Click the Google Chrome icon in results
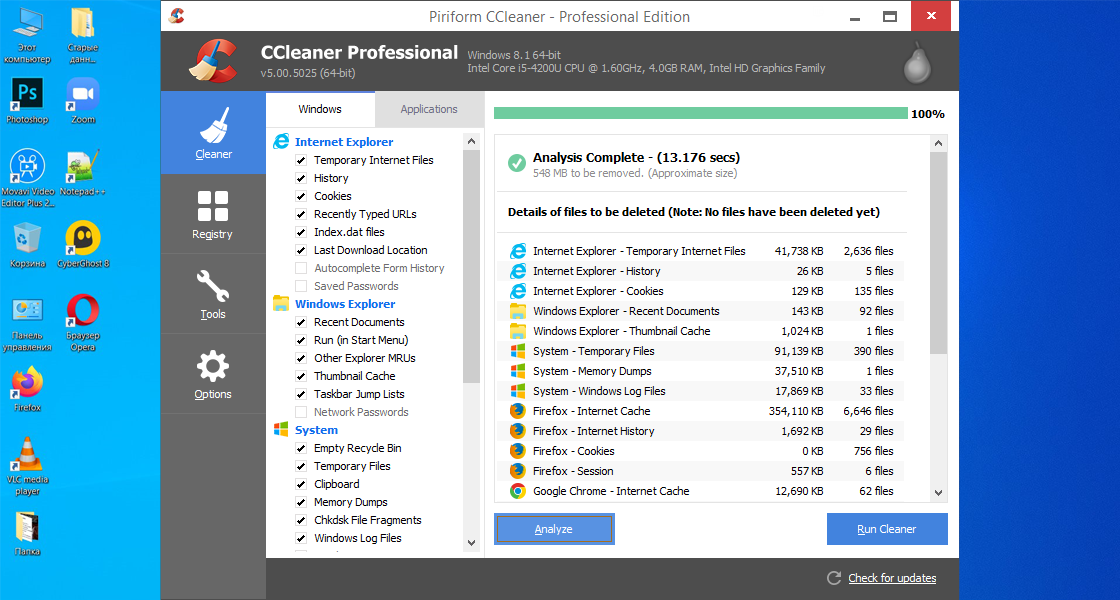This screenshot has width=1120, height=600. 519,491
